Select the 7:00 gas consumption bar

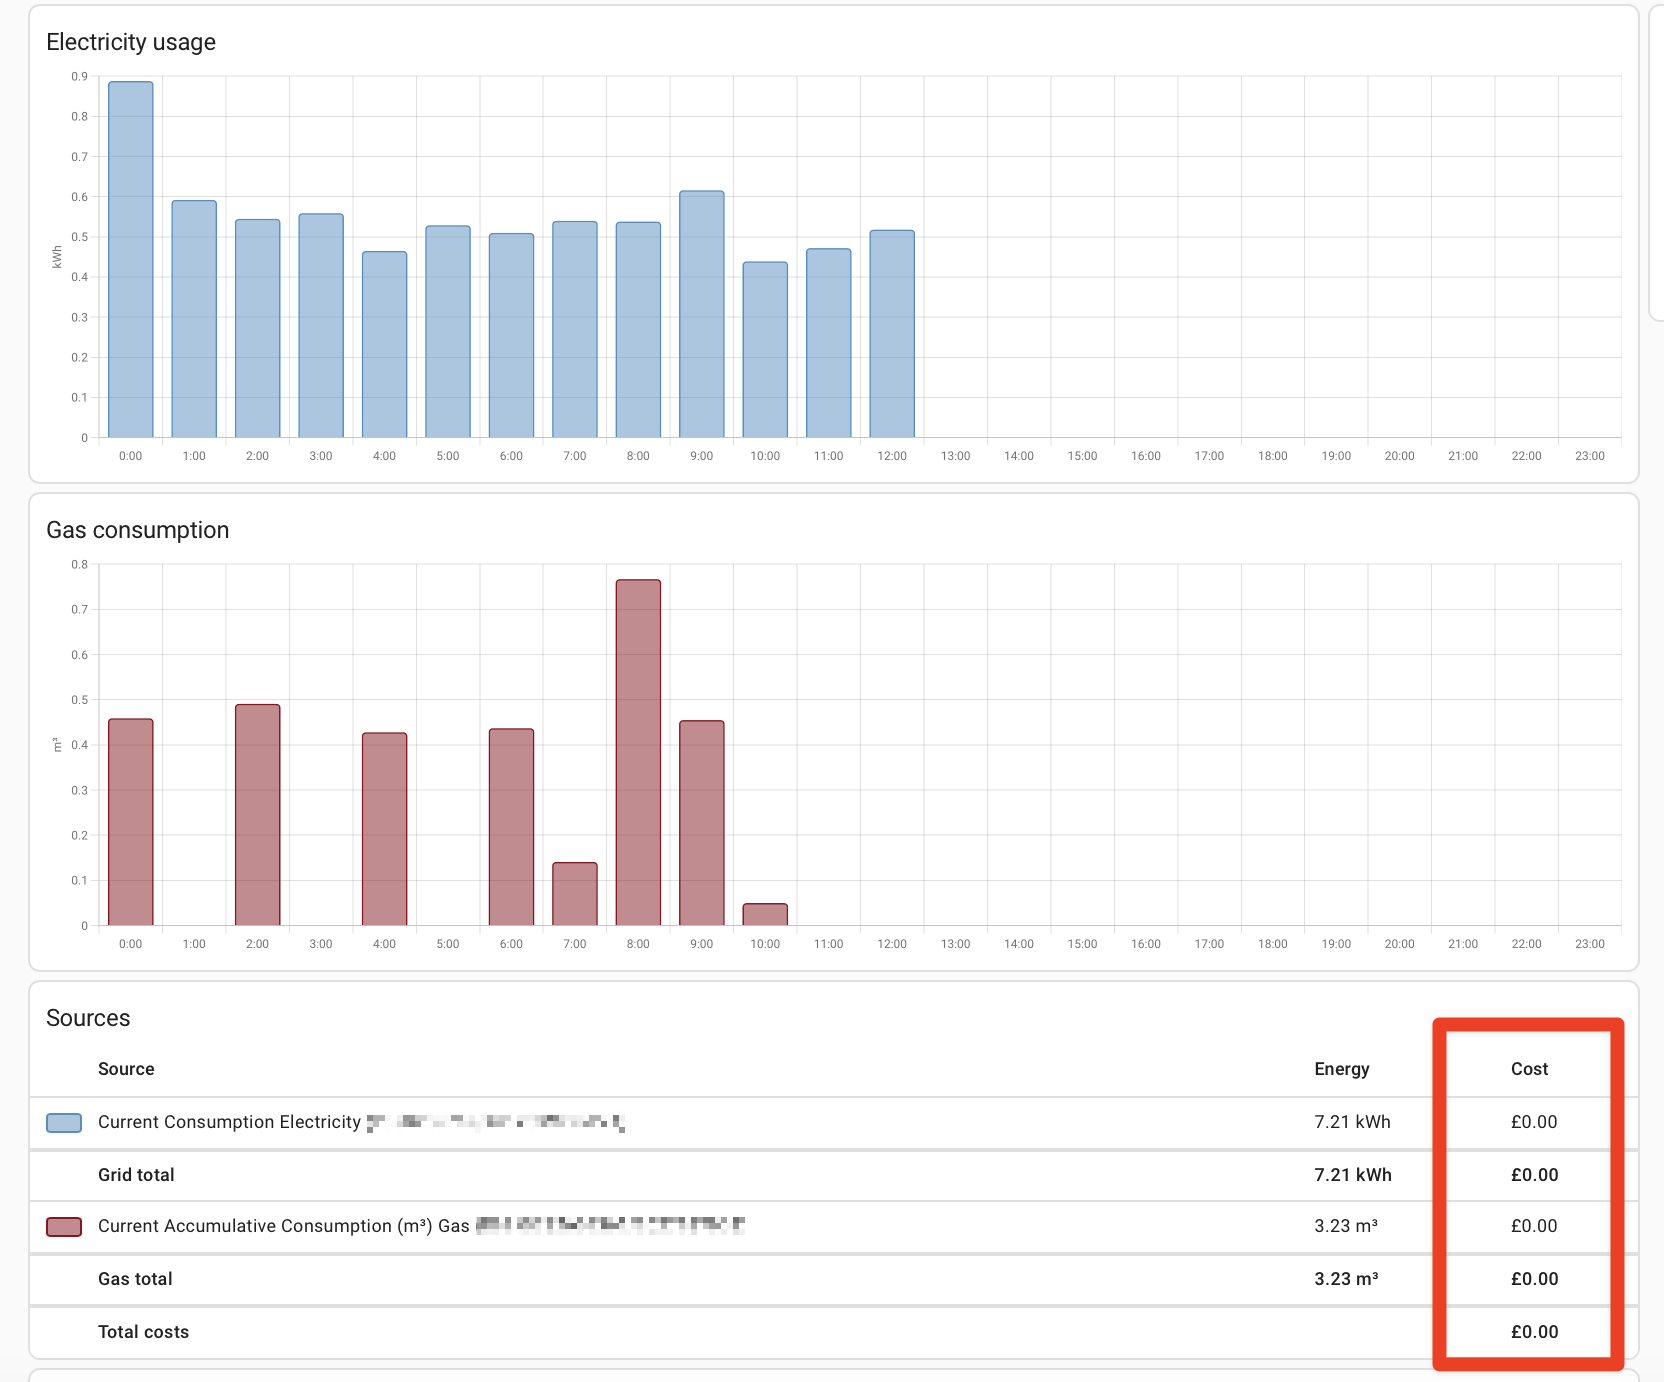[575, 894]
